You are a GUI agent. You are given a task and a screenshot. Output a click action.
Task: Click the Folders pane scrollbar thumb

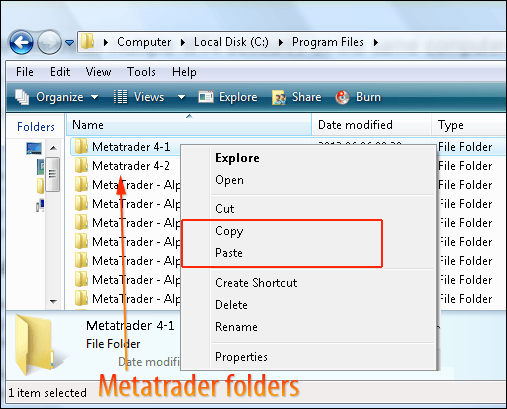click(x=52, y=174)
